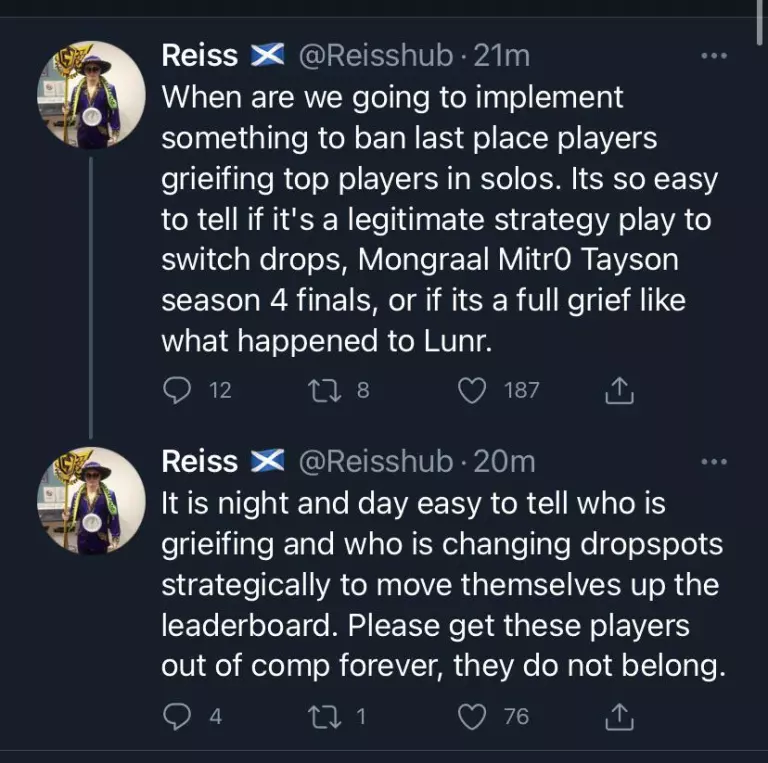Open the tweet text ending 'happened to Lunr'
This screenshot has height=763, width=768.
(x=440, y=218)
